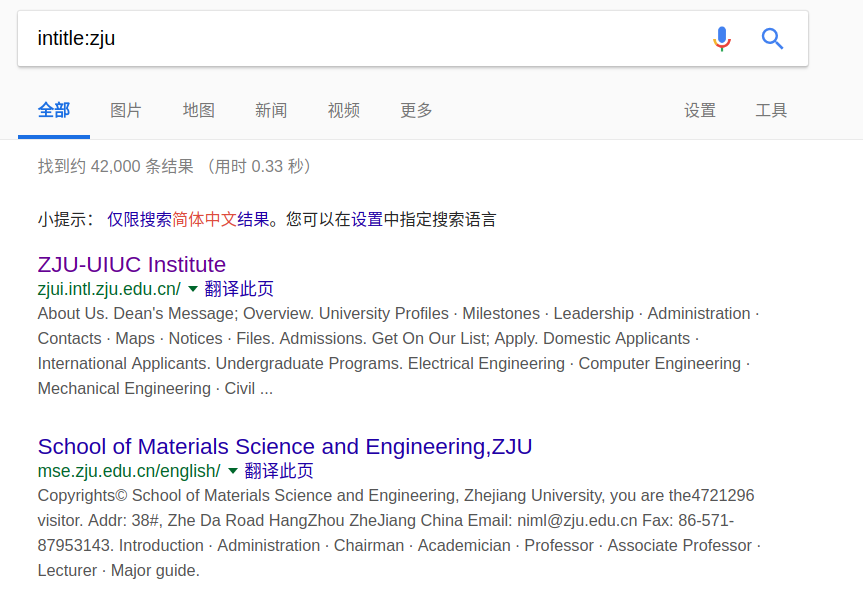863x607 pixels.
Task: Open 设置 link in language tip
Action: [x=367, y=220]
